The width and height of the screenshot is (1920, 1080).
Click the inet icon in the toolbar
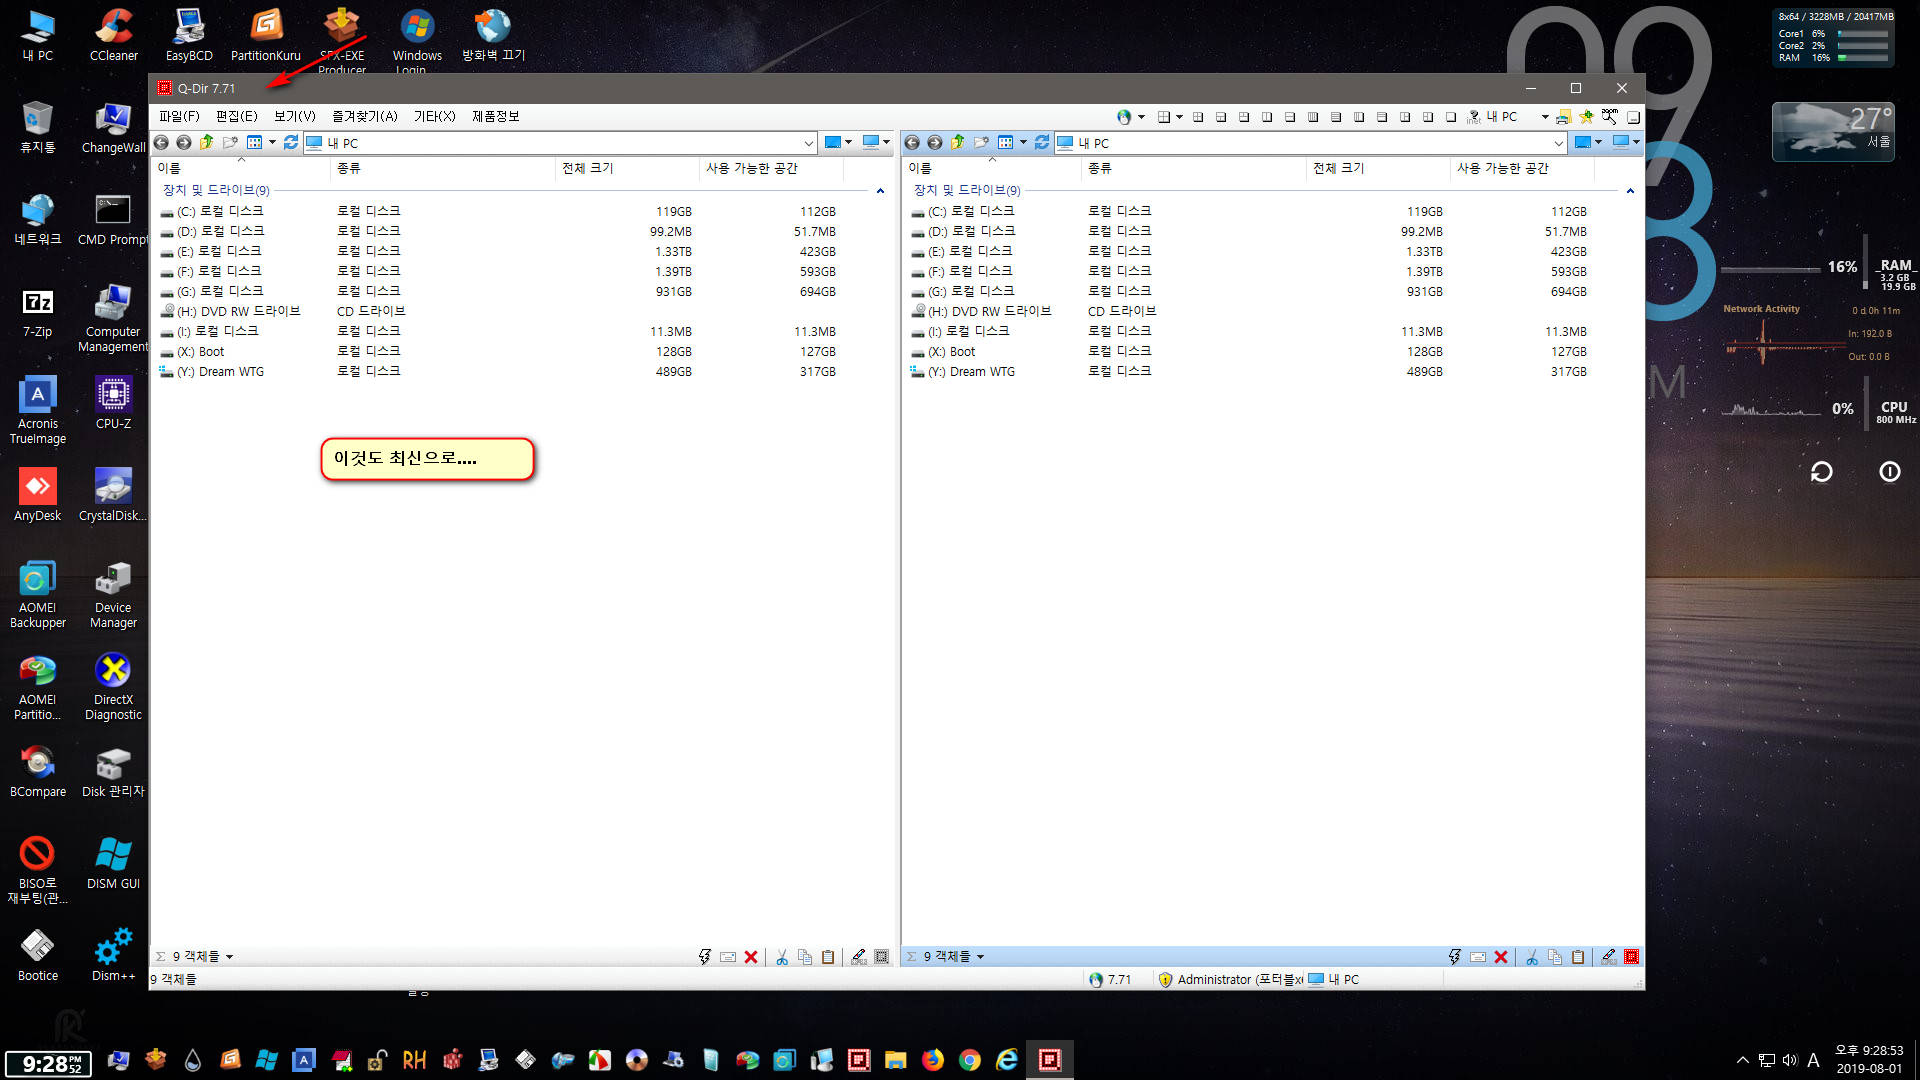click(1474, 117)
